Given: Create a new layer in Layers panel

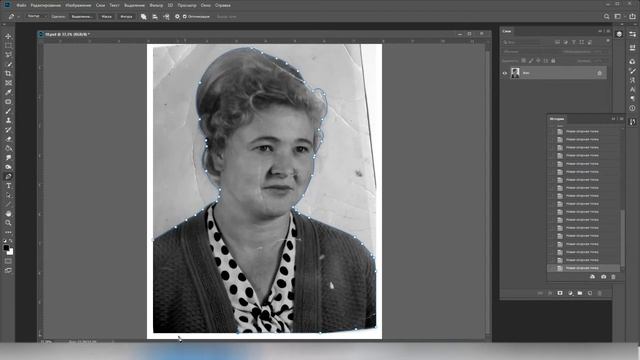Looking at the screenshot, I should (590, 293).
